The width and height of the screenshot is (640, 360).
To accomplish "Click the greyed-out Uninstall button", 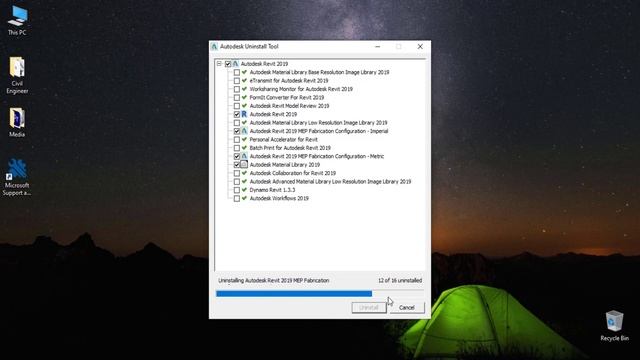I will pos(369,307).
